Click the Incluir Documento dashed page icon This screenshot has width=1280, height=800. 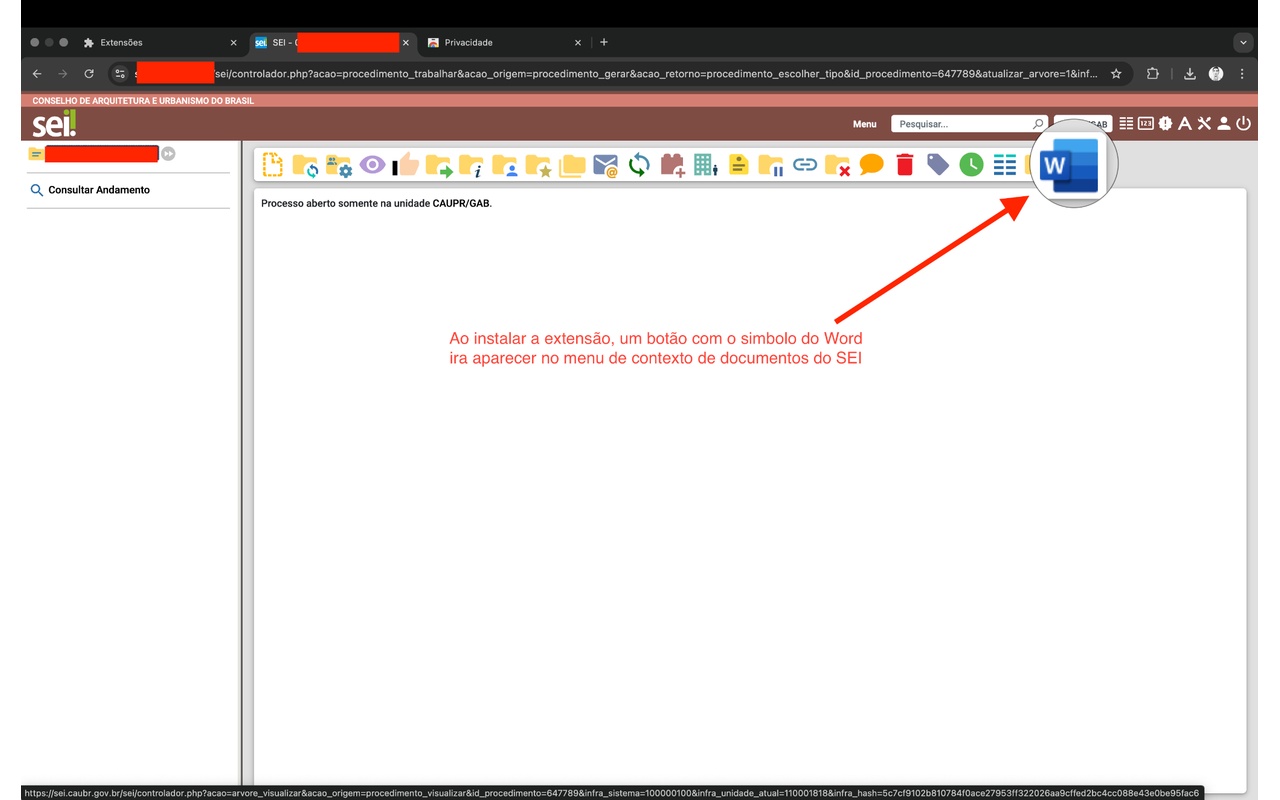click(x=272, y=165)
